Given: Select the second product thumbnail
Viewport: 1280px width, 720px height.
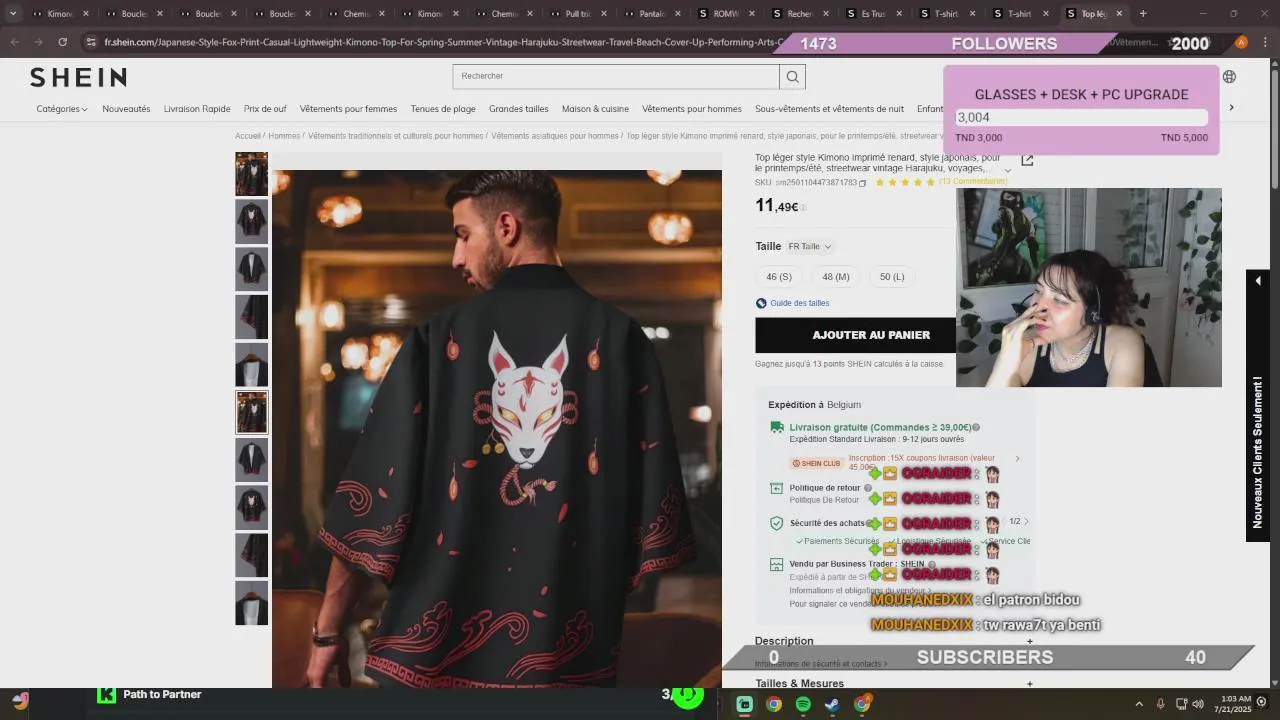Looking at the screenshot, I should [251, 222].
